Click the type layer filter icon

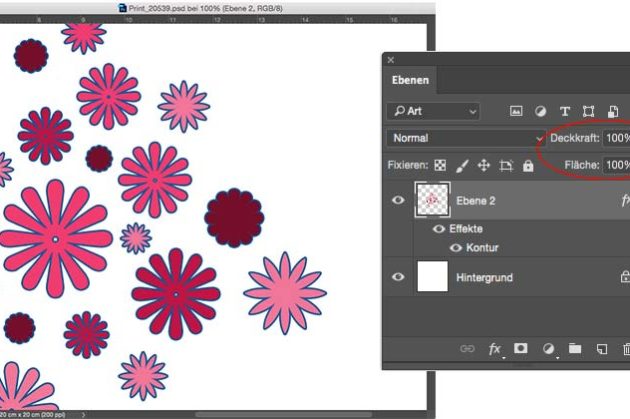[x=565, y=111]
